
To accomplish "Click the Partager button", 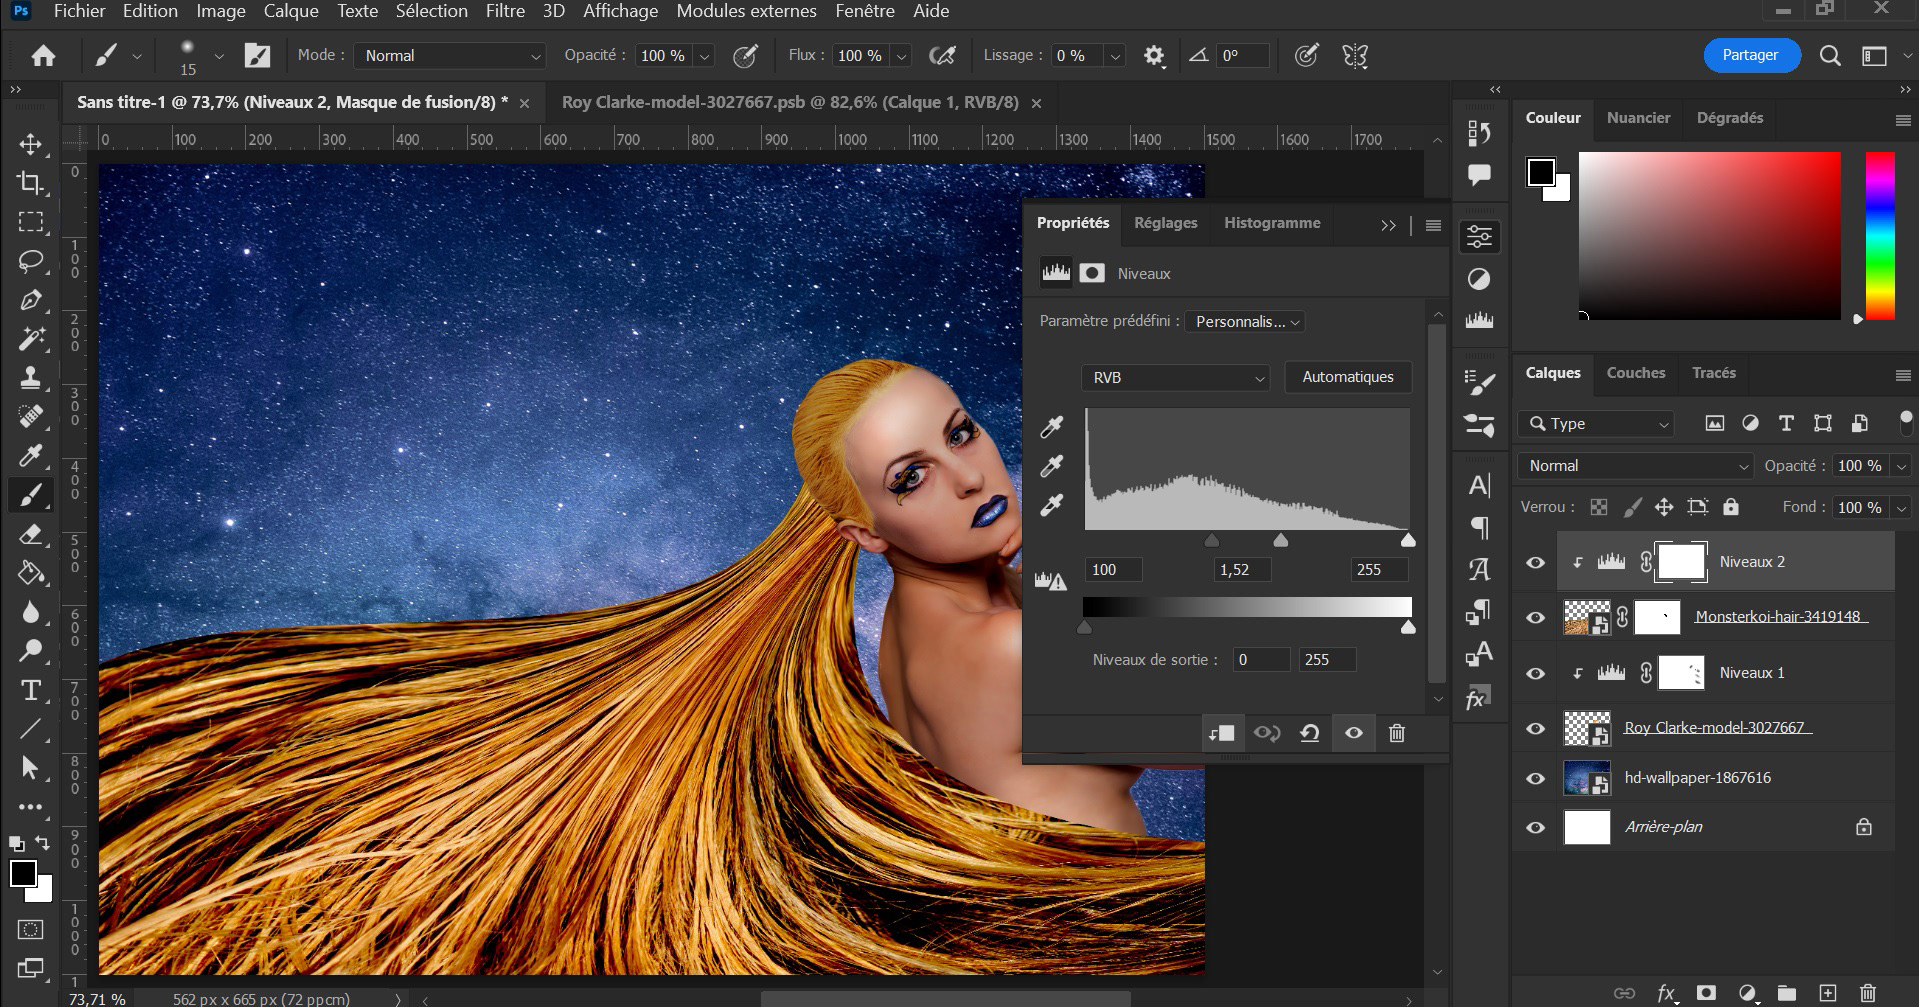I will pos(1750,55).
